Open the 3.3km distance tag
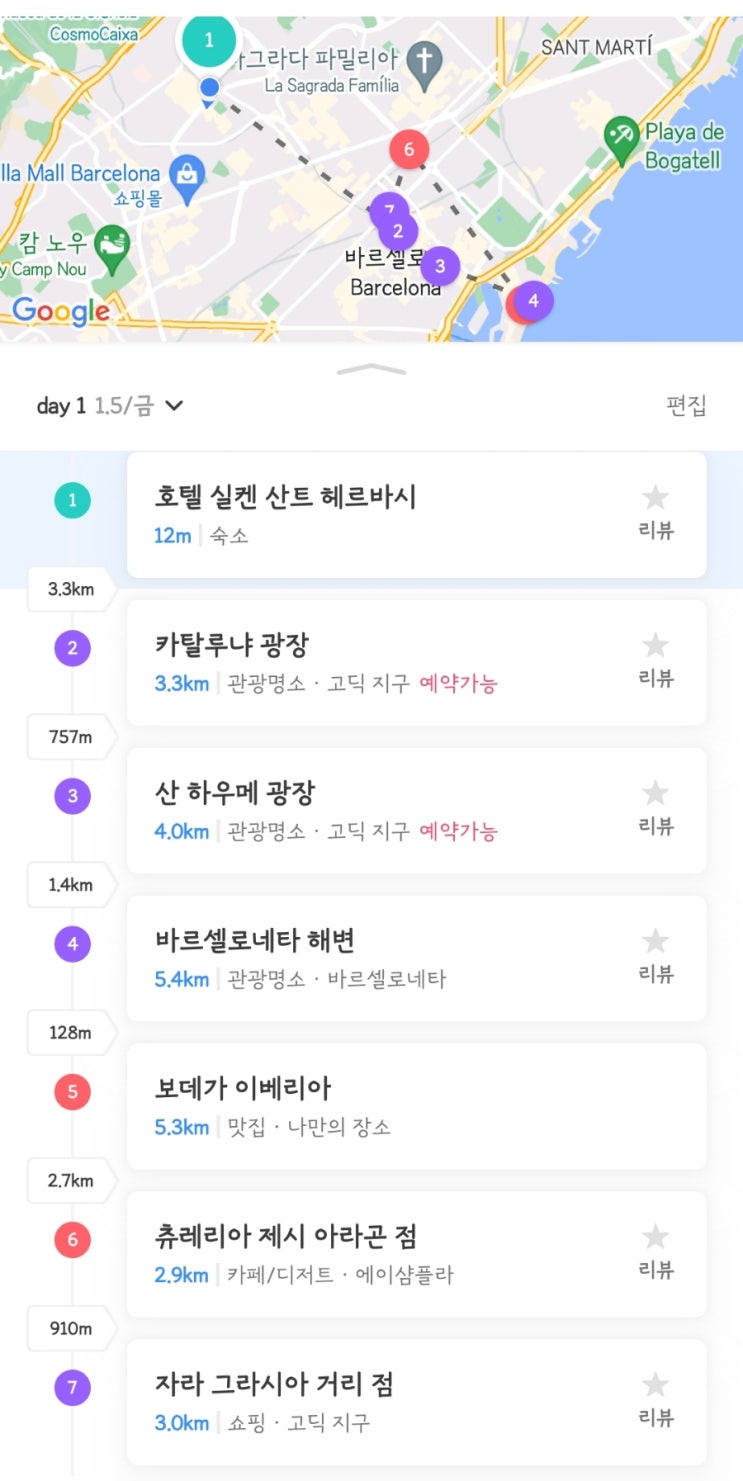The image size is (743, 1481). pos(71,589)
